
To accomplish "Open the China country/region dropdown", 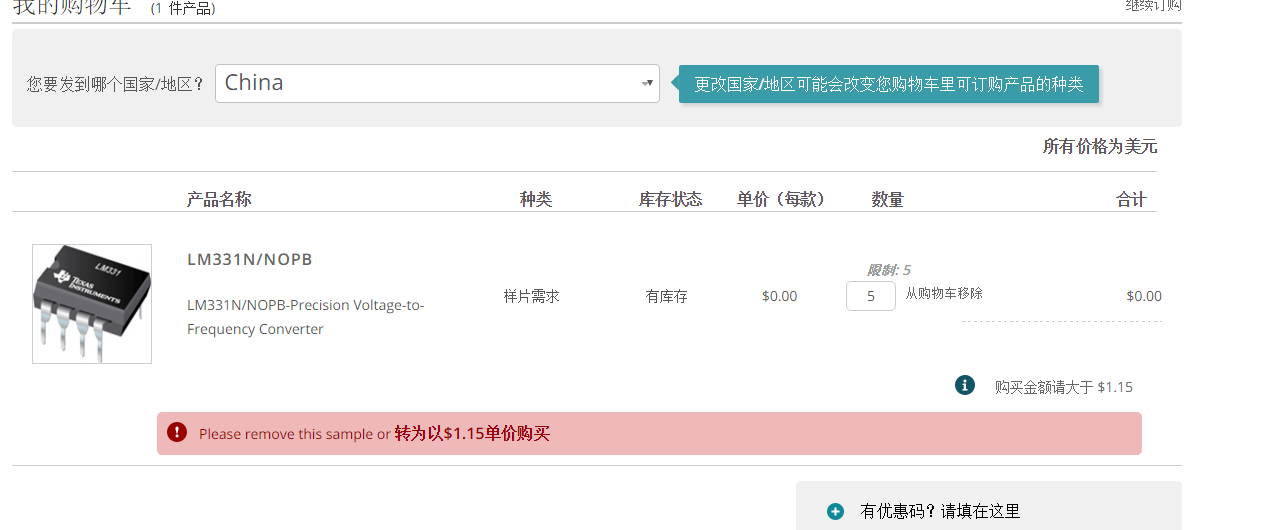I will point(437,83).
